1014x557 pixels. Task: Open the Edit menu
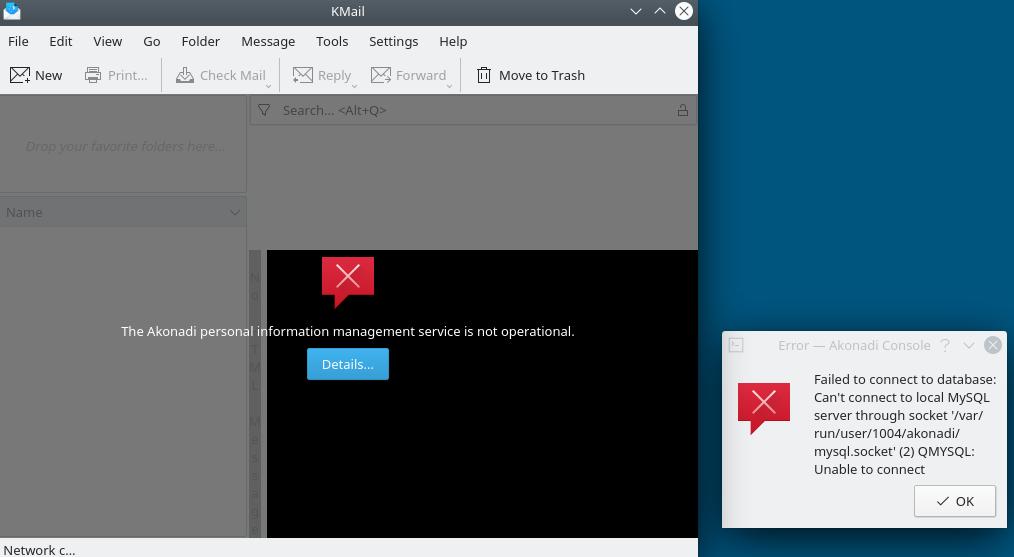[x=61, y=41]
